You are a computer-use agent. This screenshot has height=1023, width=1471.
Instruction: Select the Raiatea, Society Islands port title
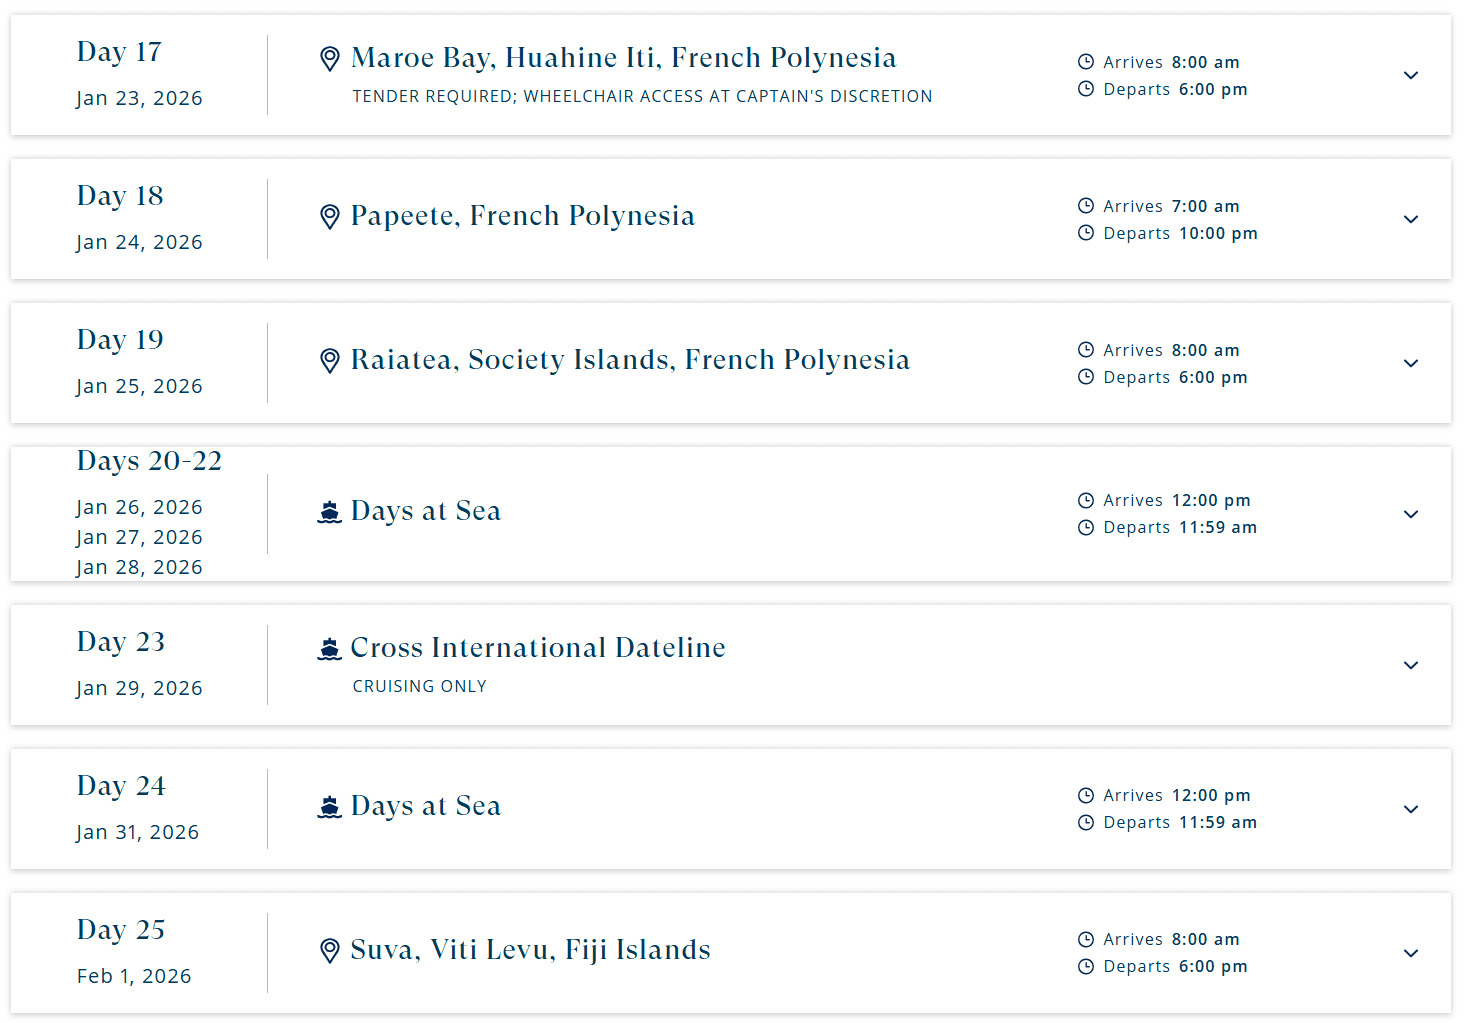coord(630,360)
